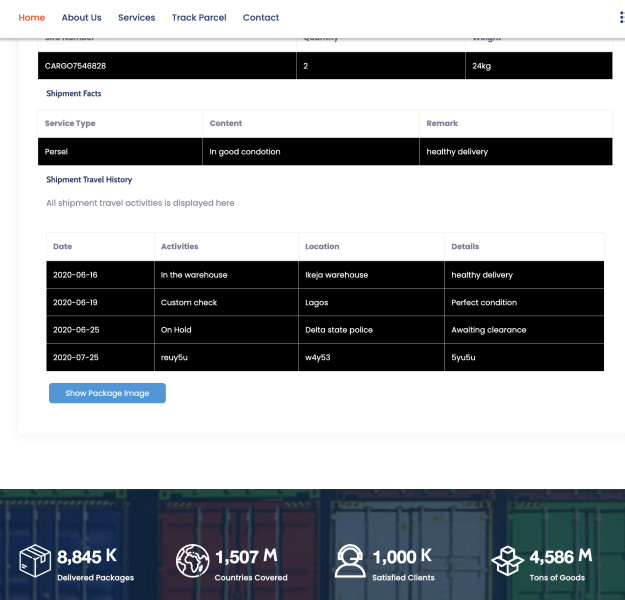Go to the Services menu item

click(x=136, y=18)
